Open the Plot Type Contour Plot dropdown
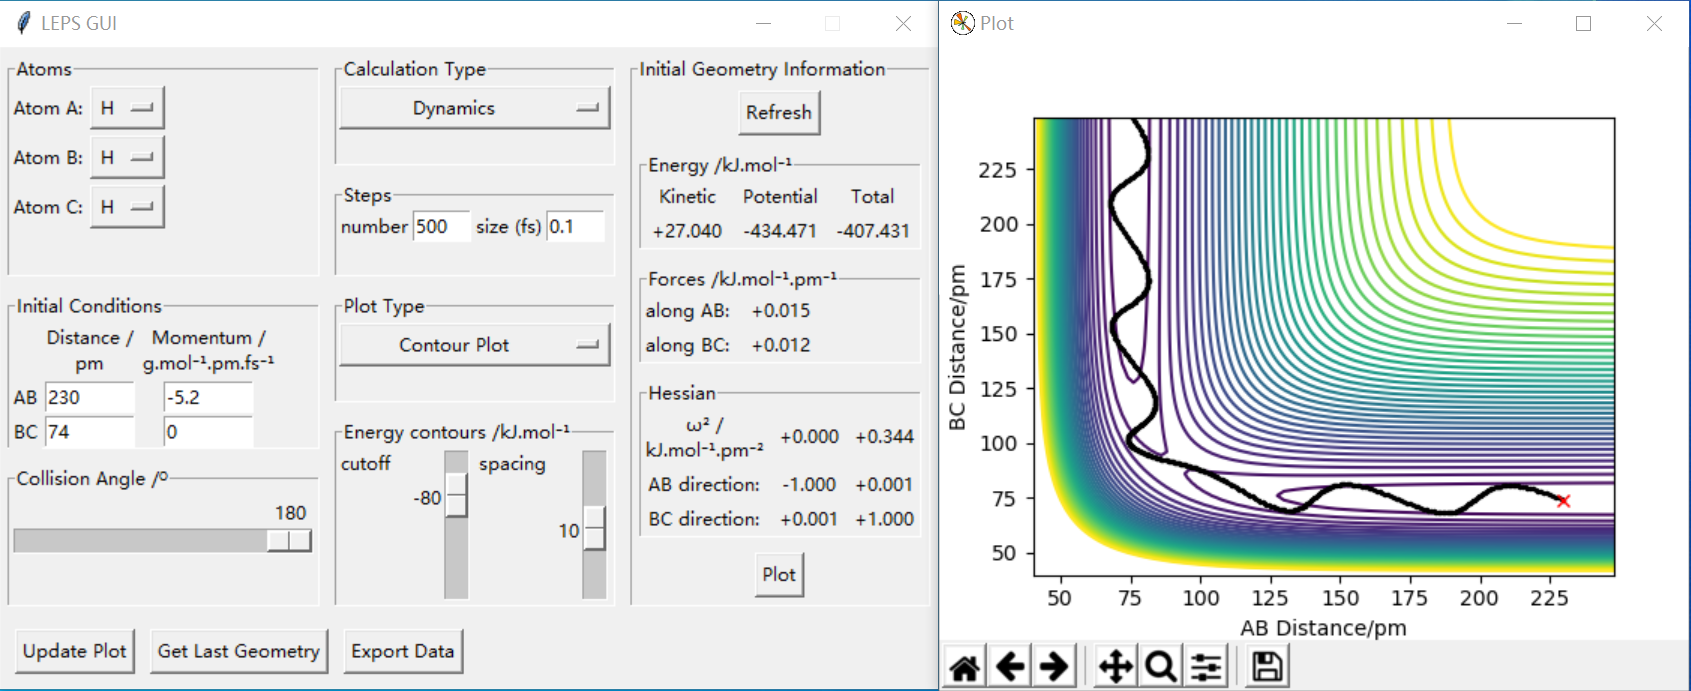The height and width of the screenshot is (691, 1691). pos(475,345)
